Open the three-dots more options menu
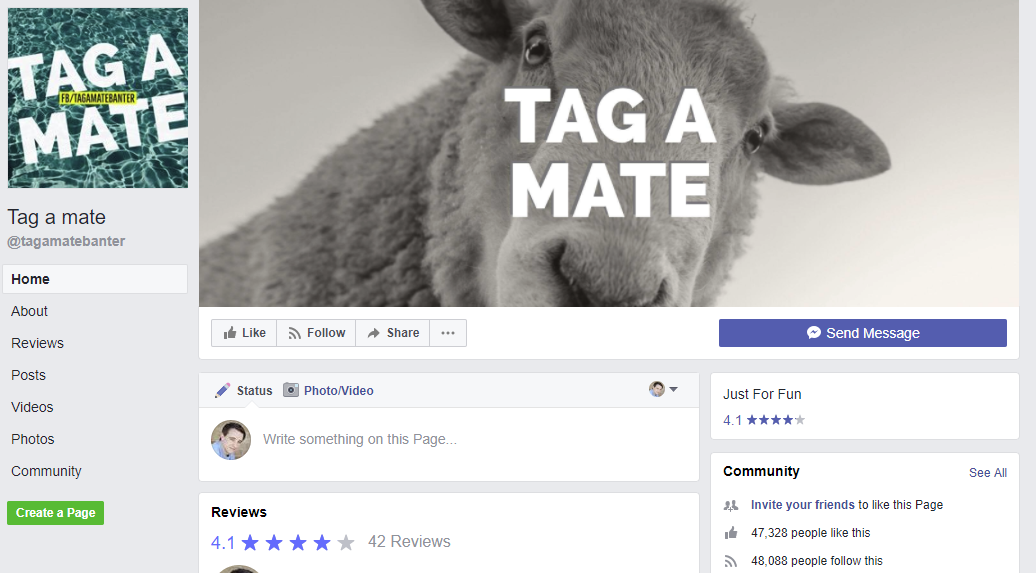This screenshot has height=573, width=1036. tap(448, 333)
